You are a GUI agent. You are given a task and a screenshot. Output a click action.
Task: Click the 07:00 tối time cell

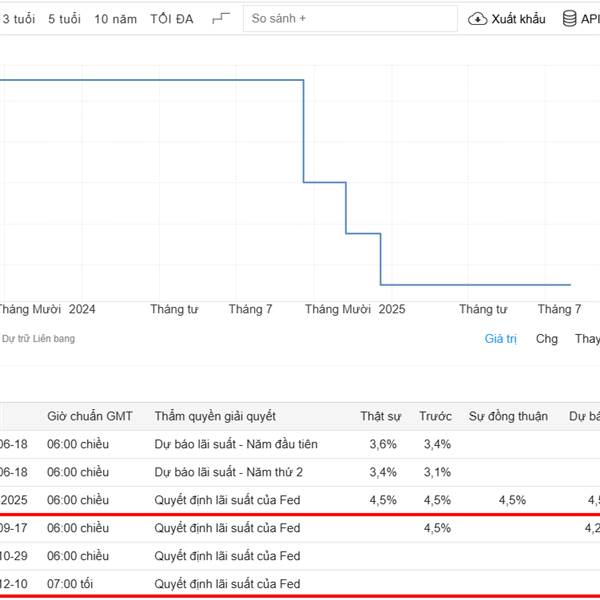coord(70,584)
